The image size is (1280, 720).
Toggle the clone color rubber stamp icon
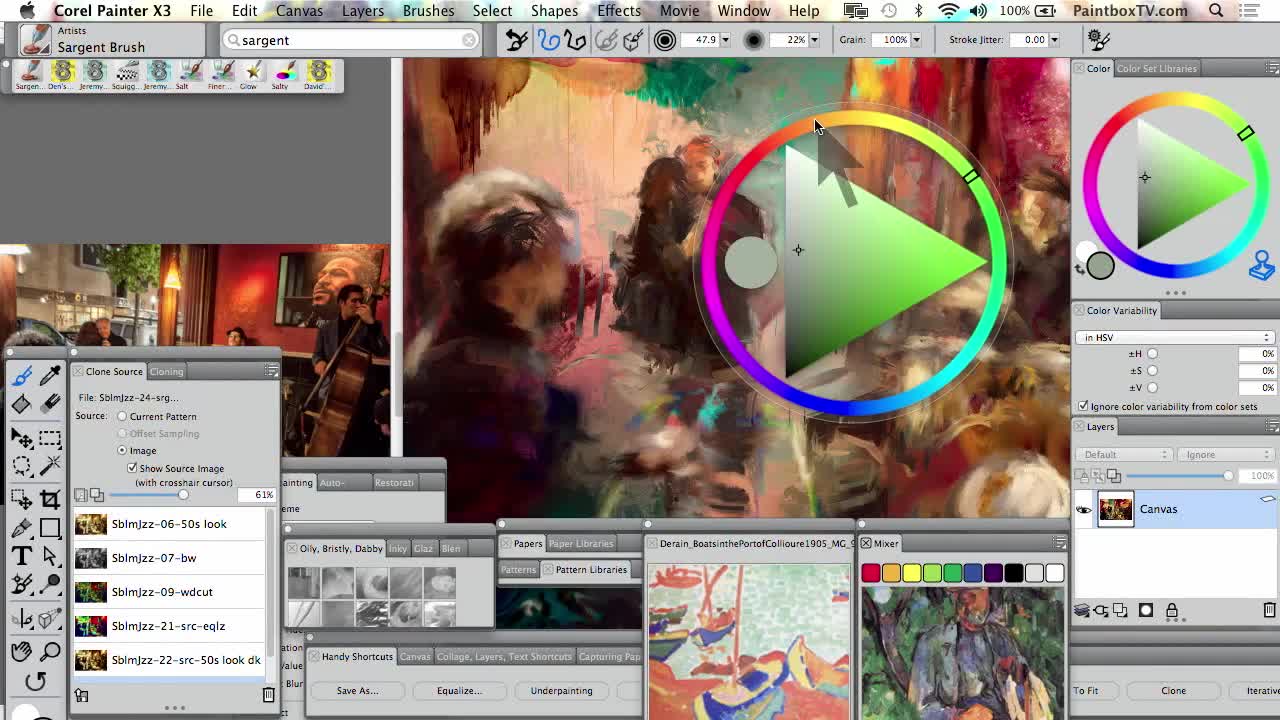1262,266
